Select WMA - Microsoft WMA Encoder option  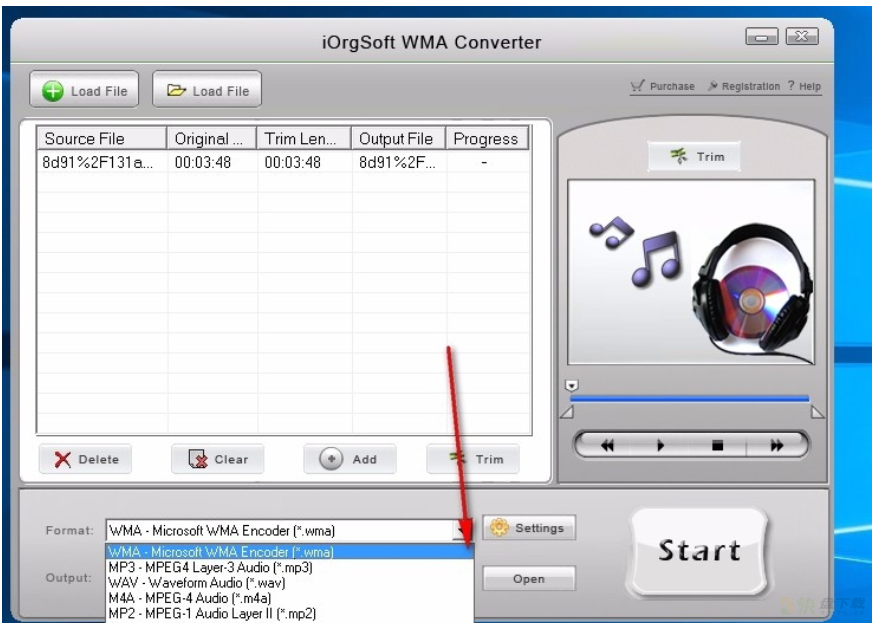point(290,552)
